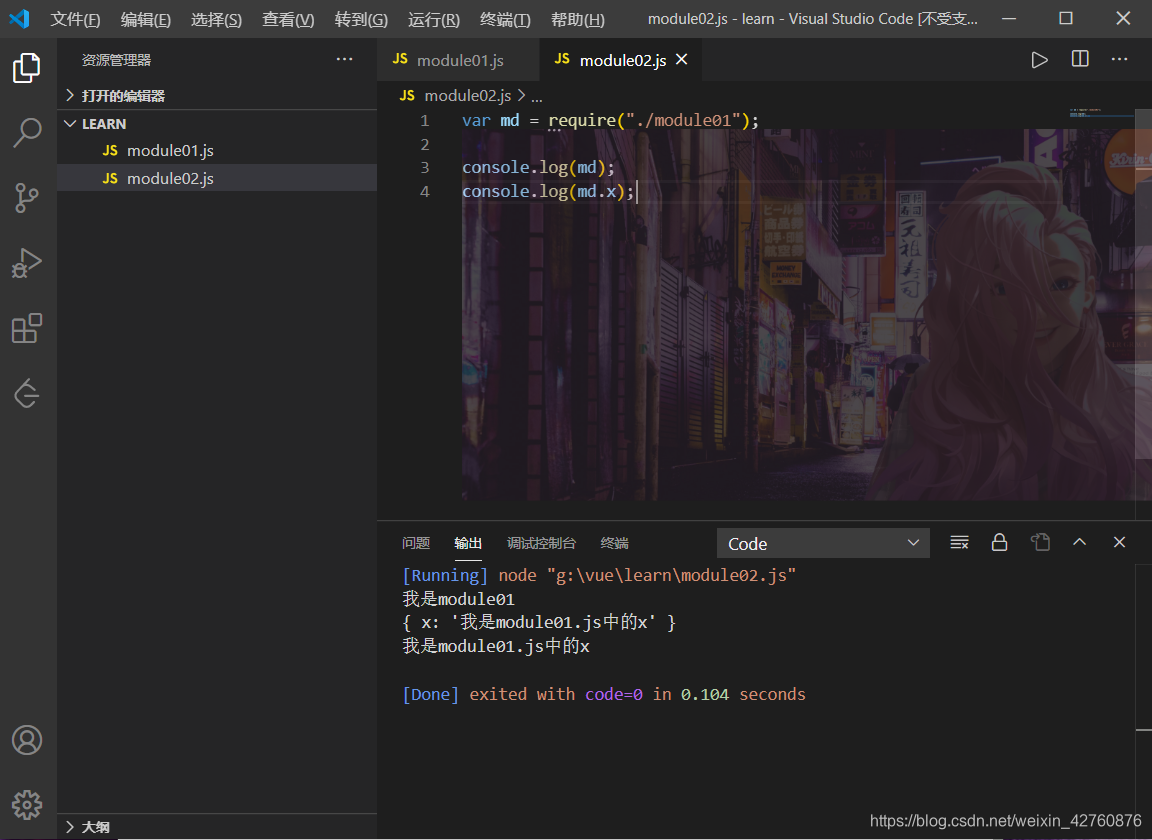Collapse the LEARN folder section
This screenshot has height=840, width=1152.
217,123
